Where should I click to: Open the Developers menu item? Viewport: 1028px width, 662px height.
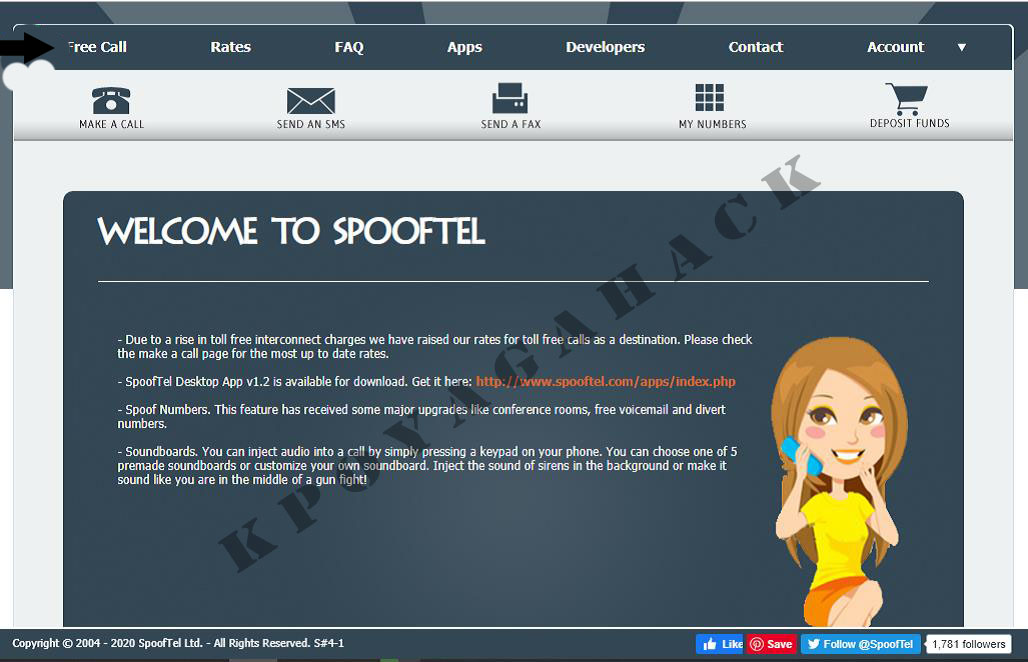tap(605, 47)
